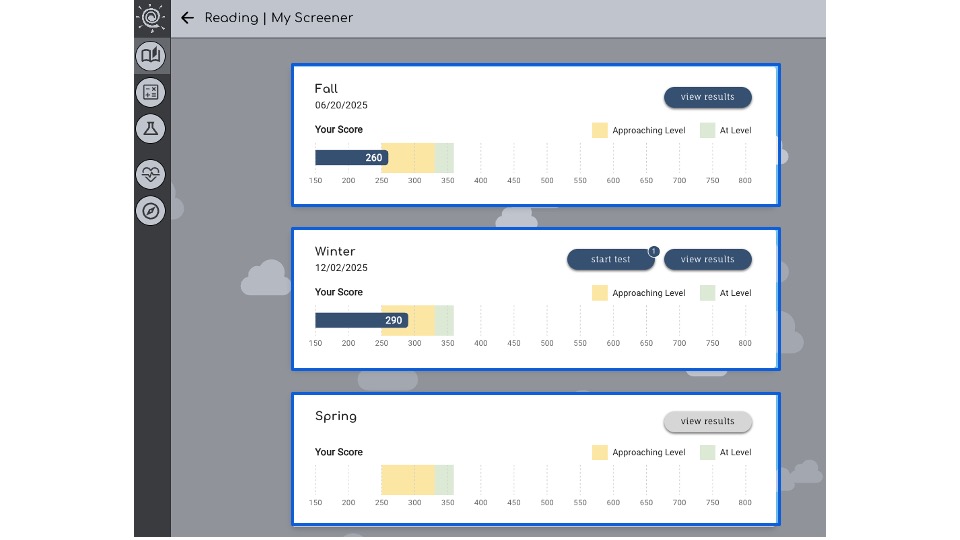Click At Level green swatch in Spring card
This screenshot has height=540, width=960.
708,452
